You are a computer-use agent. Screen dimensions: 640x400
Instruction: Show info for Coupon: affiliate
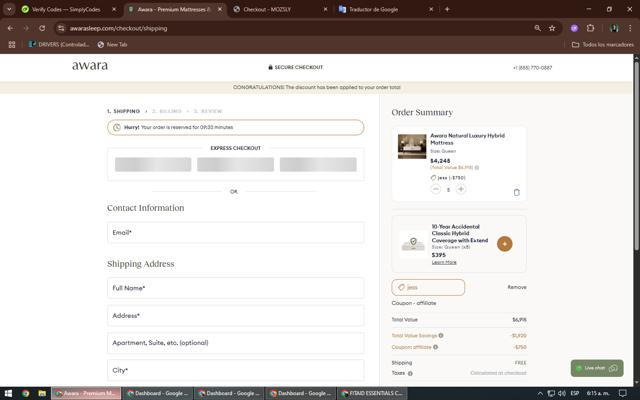[x=436, y=347]
